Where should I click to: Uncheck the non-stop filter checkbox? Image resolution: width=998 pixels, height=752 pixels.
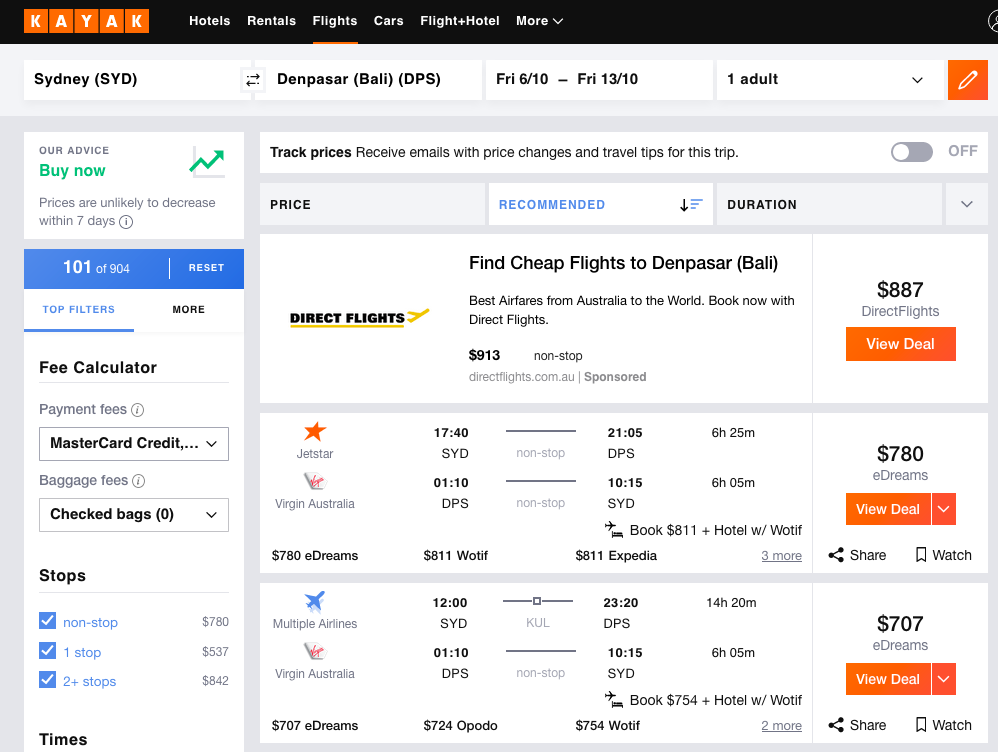(x=48, y=621)
